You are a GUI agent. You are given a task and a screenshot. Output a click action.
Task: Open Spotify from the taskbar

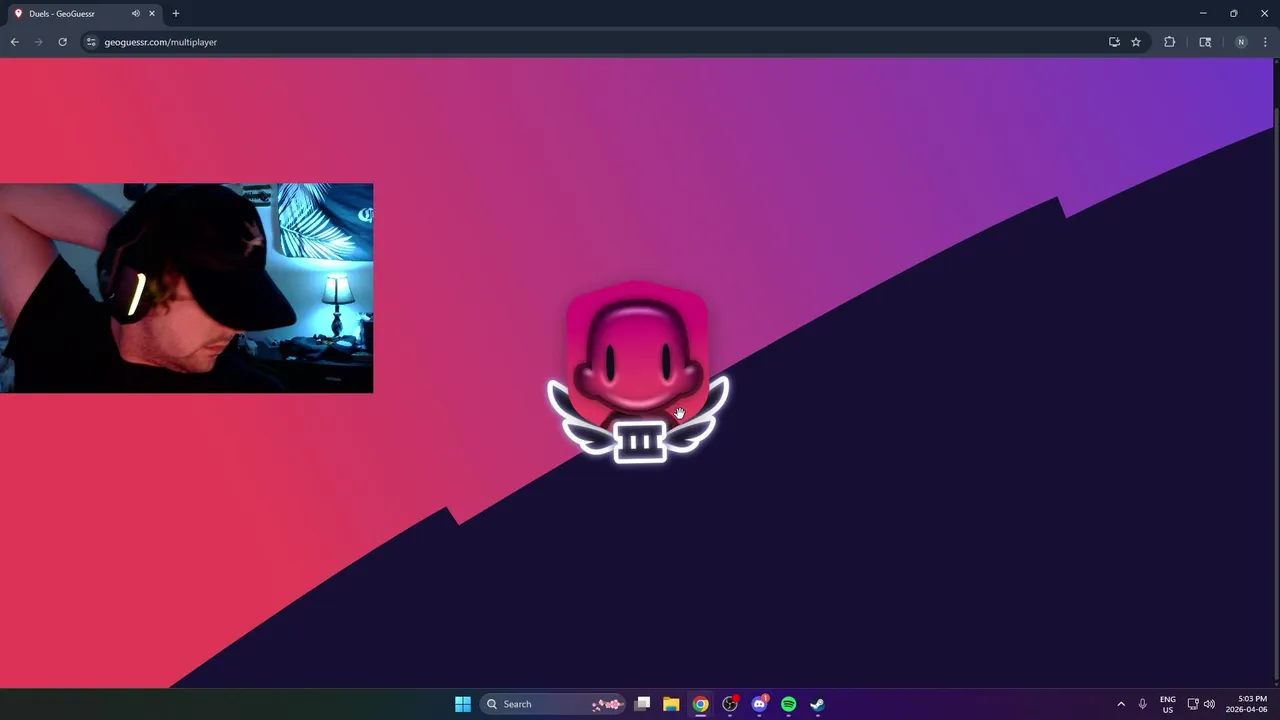[788, 704]
